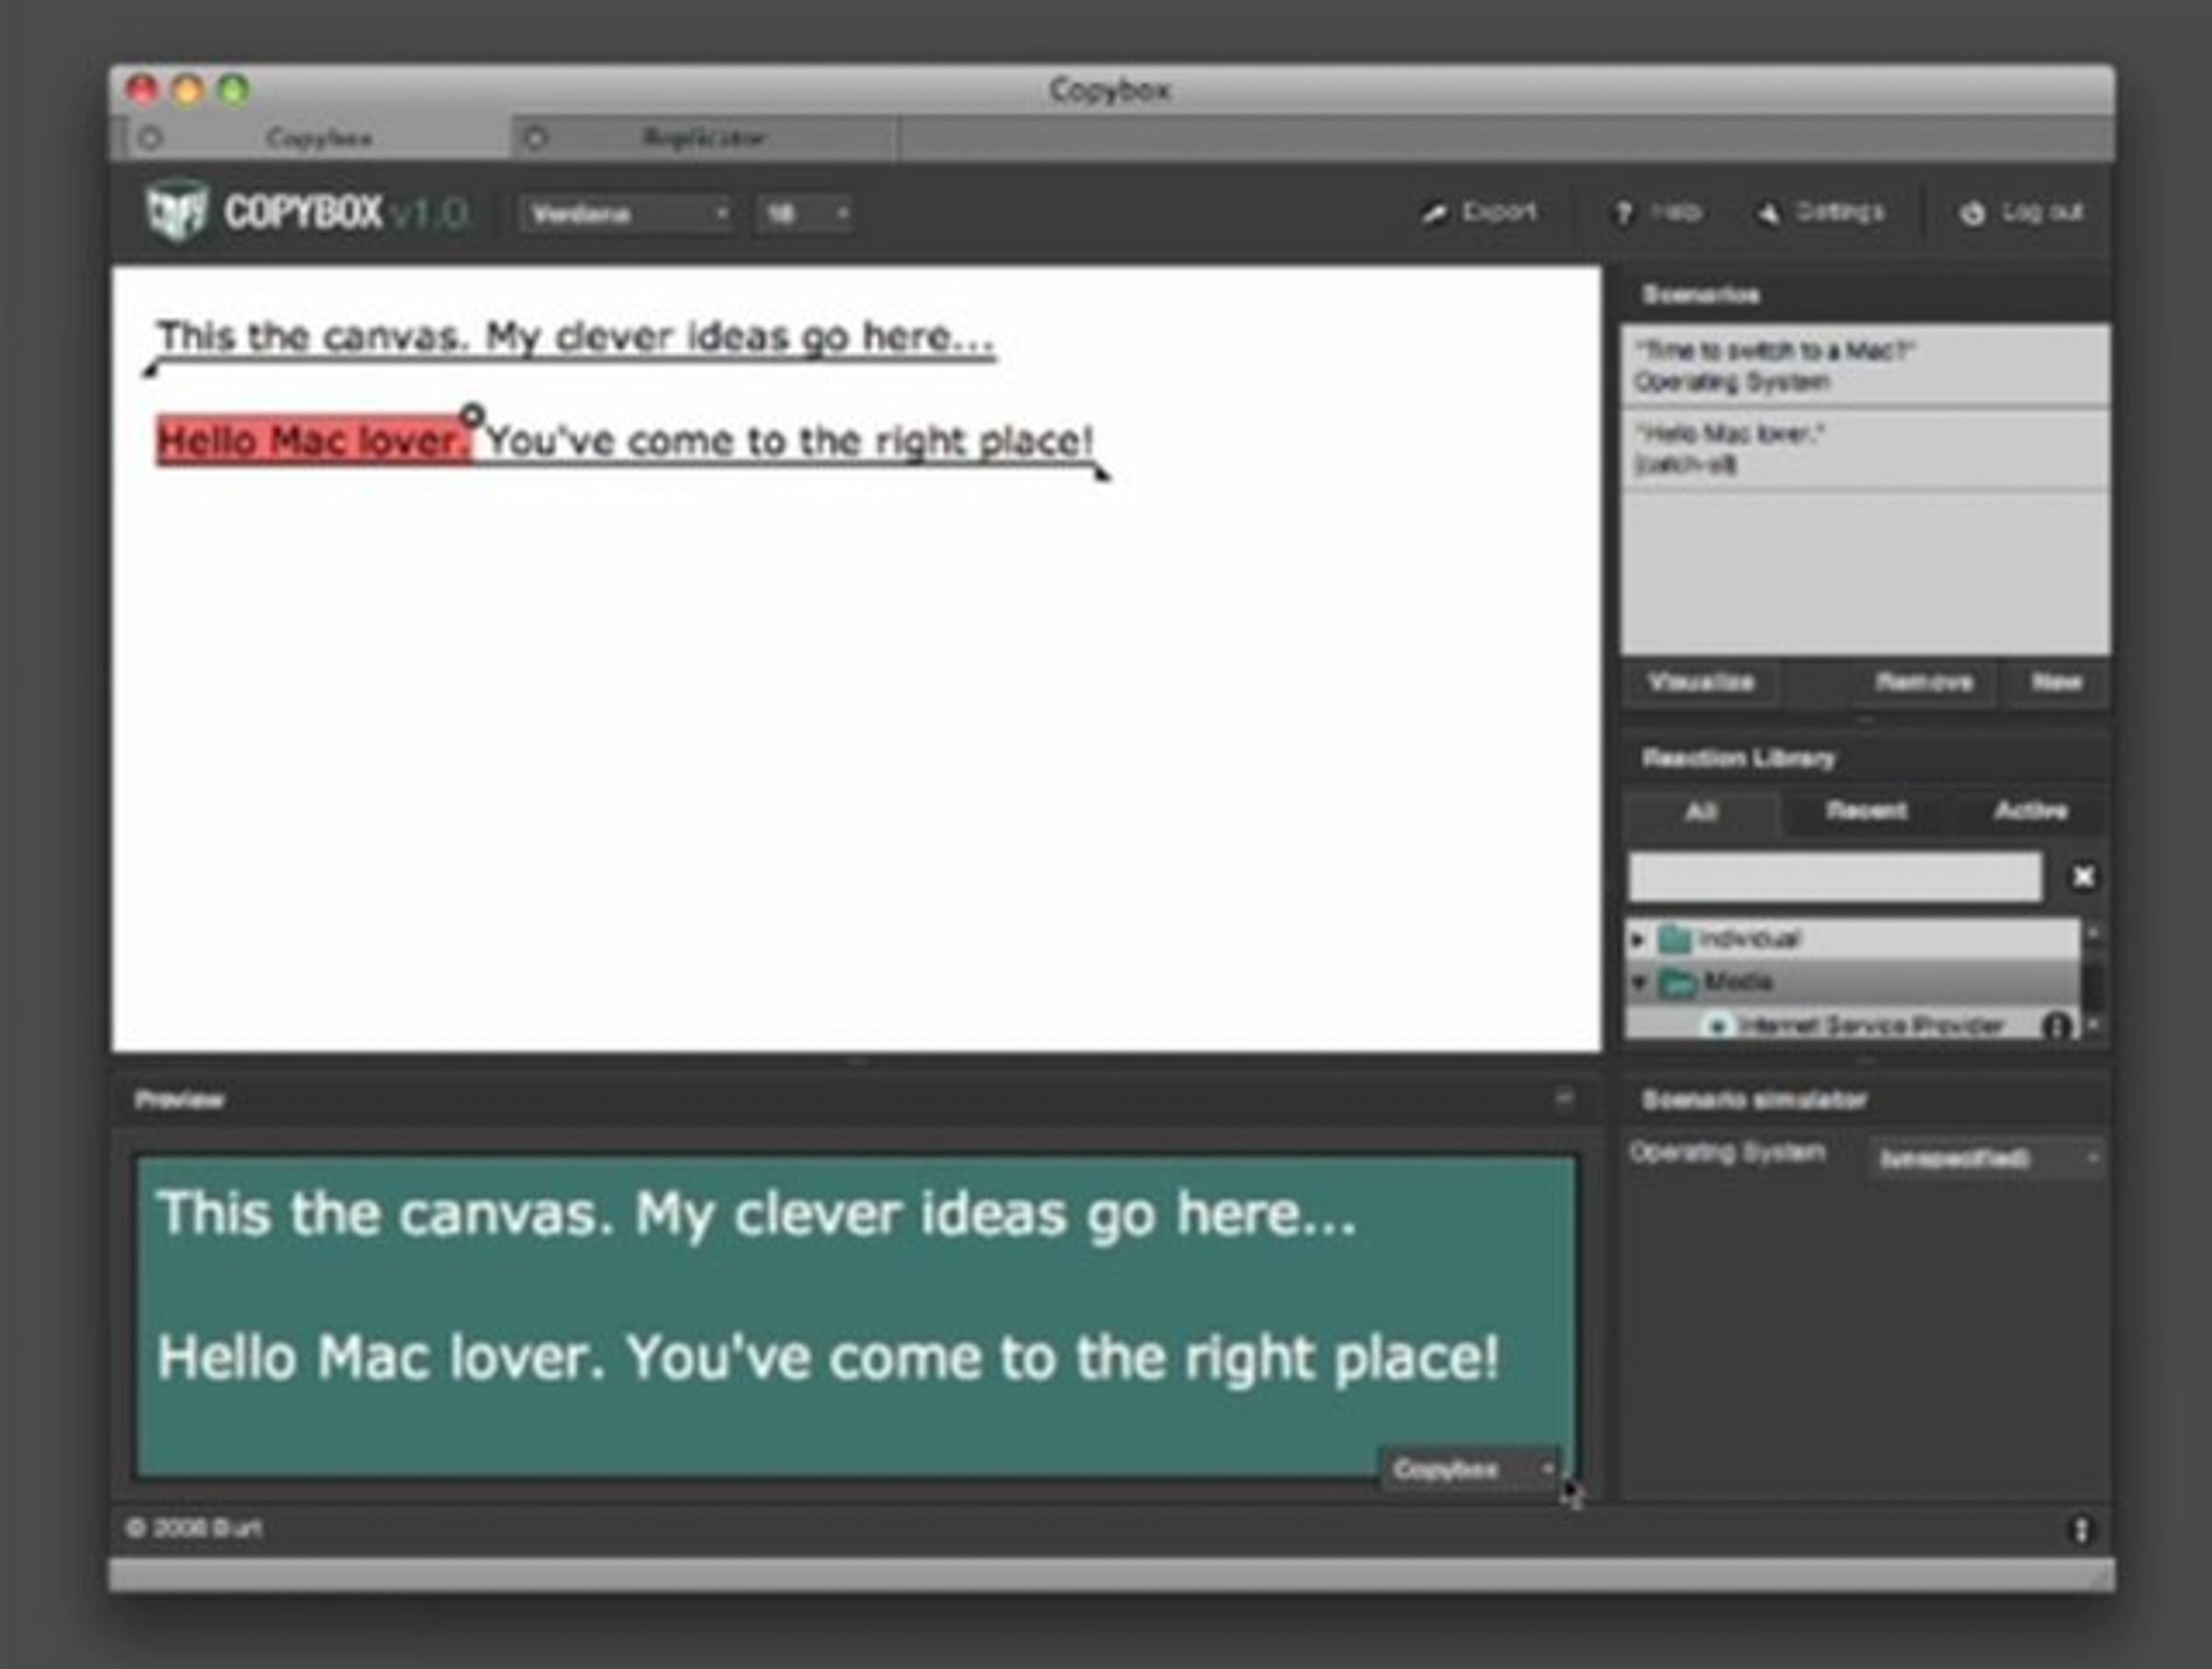2212x1669 pixels.
Task: Click the Copybox cube logo icon
Action: coord(177,211)
